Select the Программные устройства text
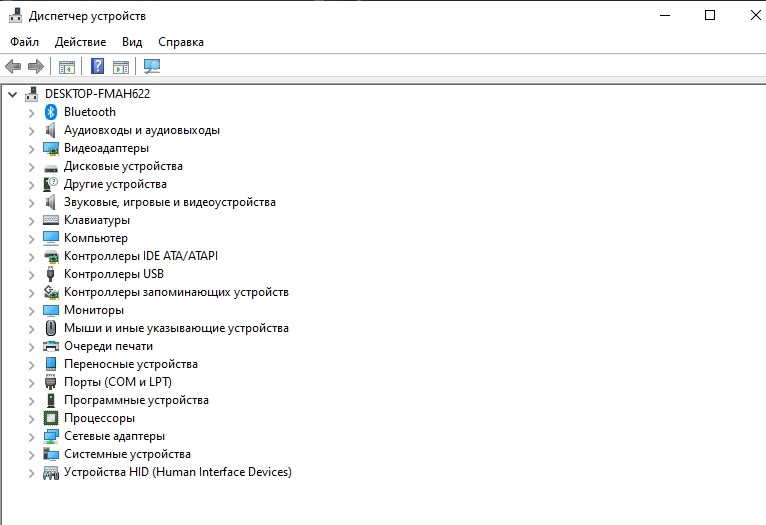 [136, 400]
